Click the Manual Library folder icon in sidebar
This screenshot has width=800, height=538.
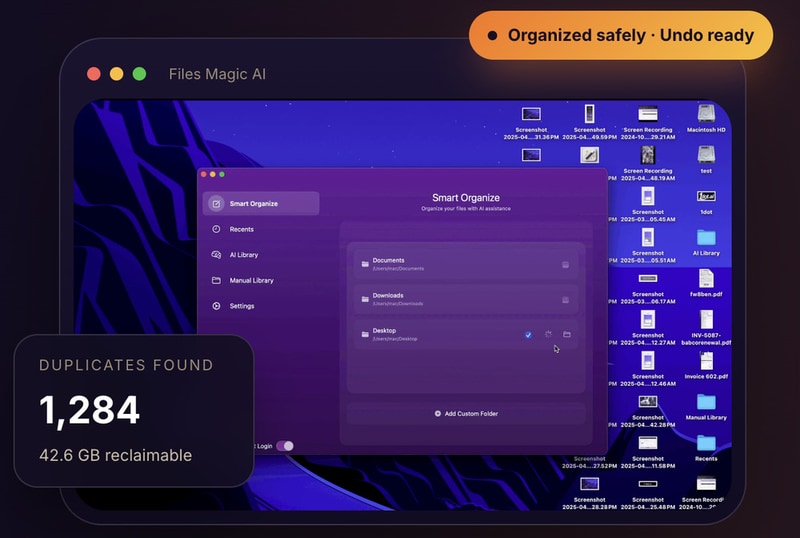pos(216,281)
